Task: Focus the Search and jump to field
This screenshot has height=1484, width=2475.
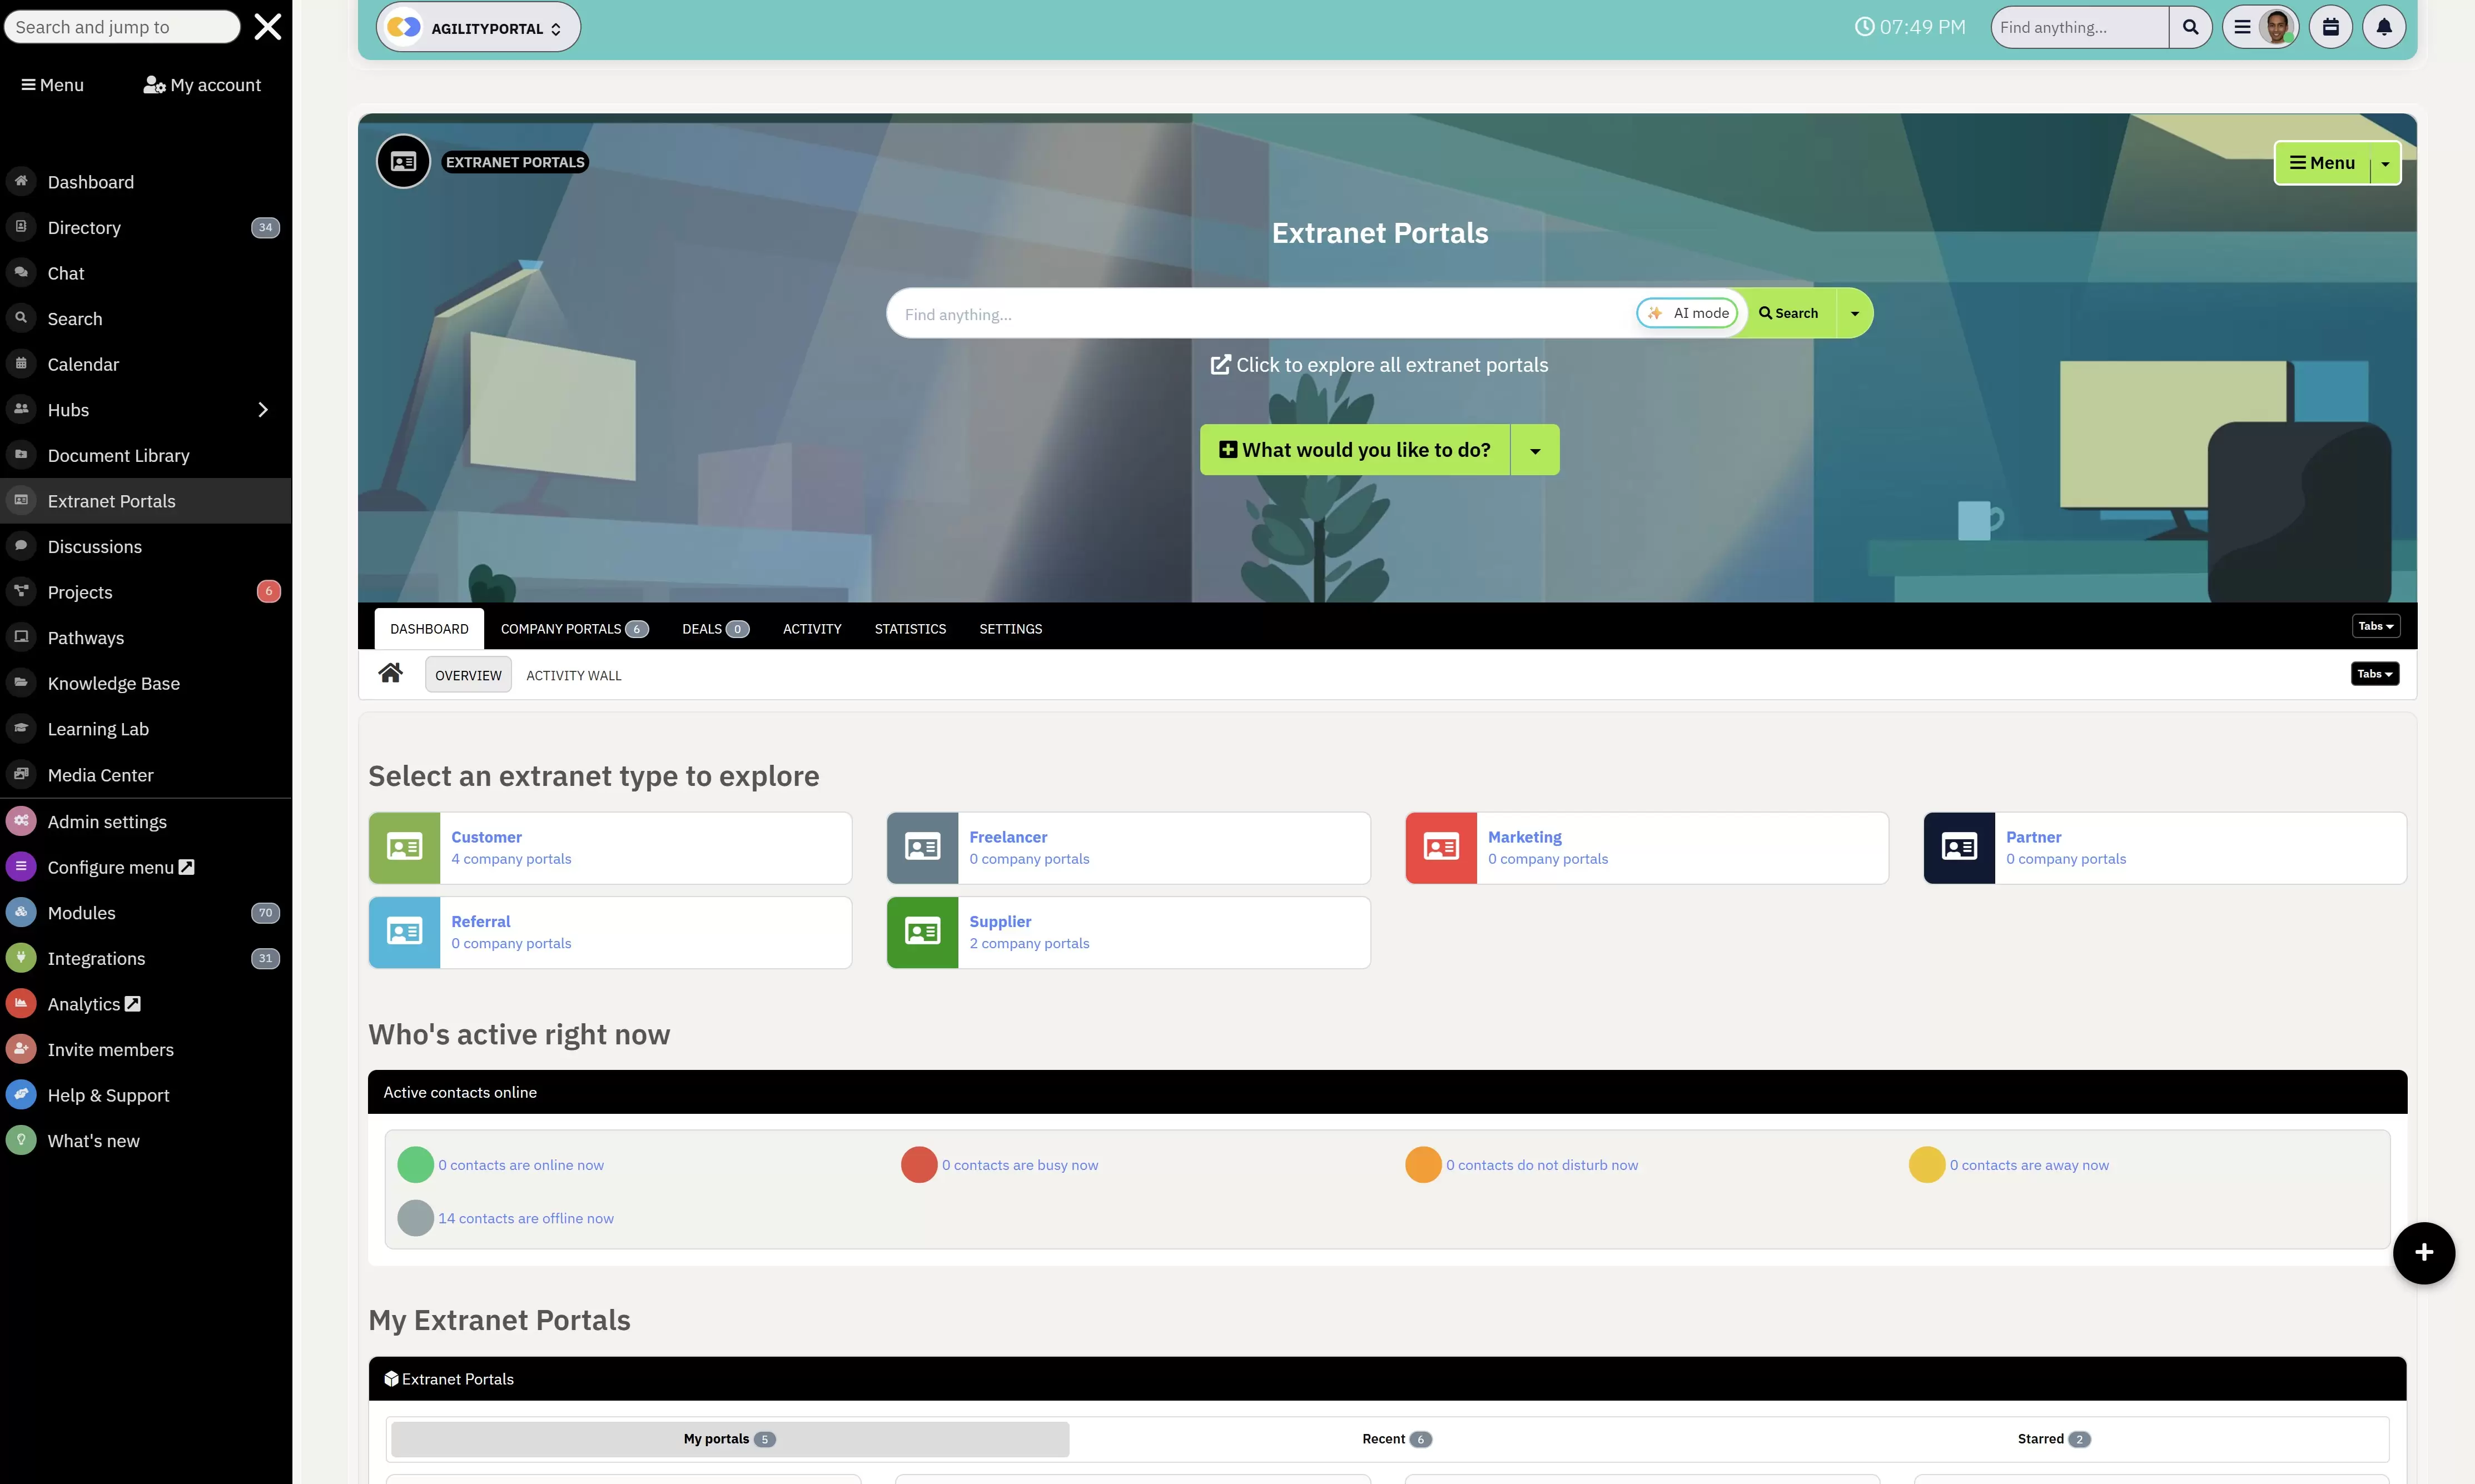Action: [x=122, y=27]
